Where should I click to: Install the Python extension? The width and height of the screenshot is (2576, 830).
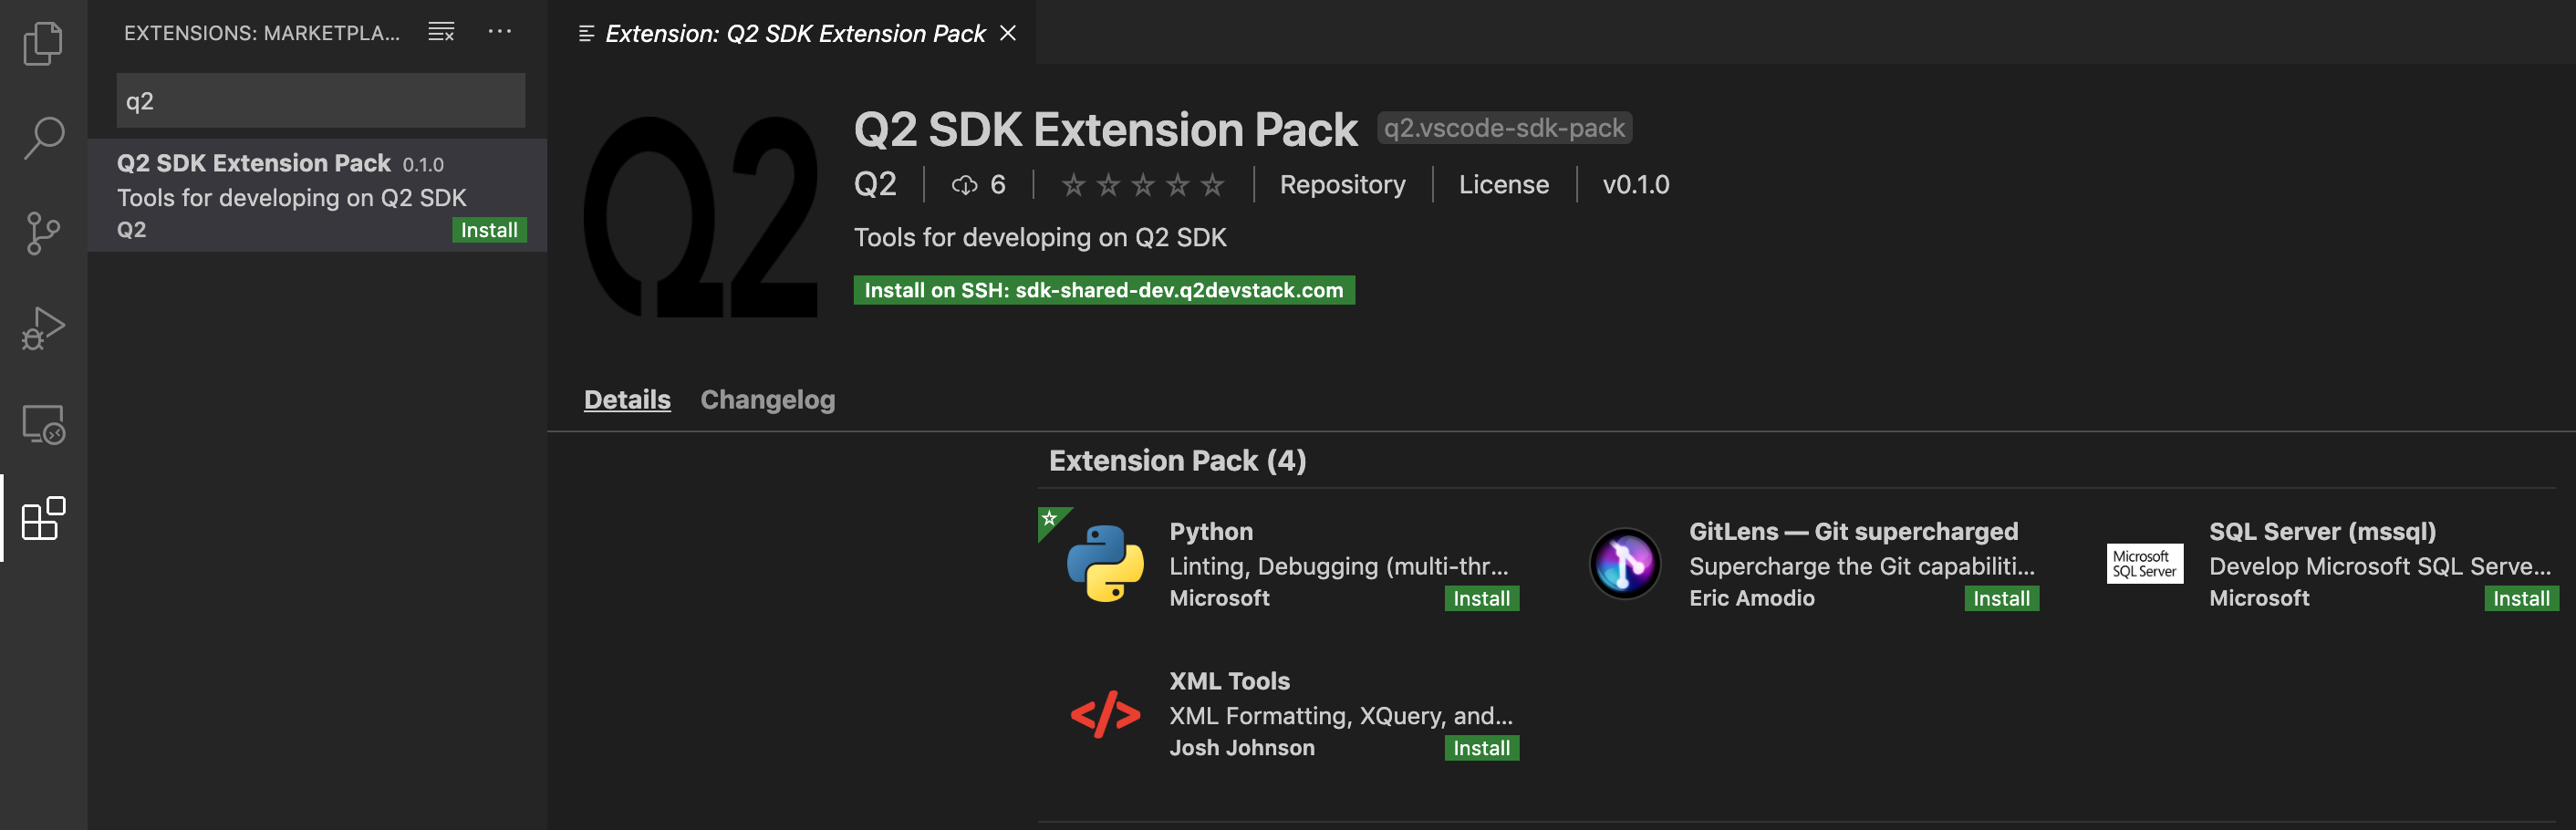point(1481,598)
